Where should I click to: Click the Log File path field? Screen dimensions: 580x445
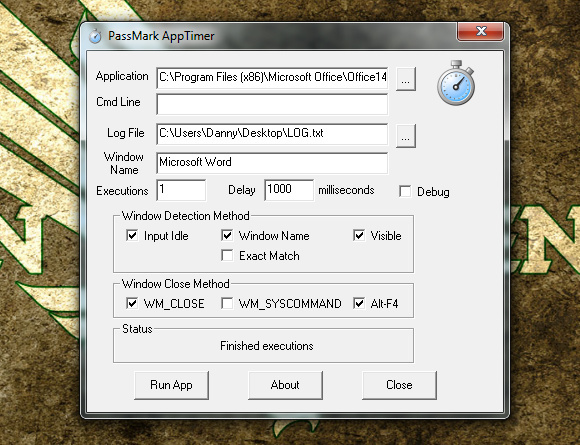tap(272, 134)
